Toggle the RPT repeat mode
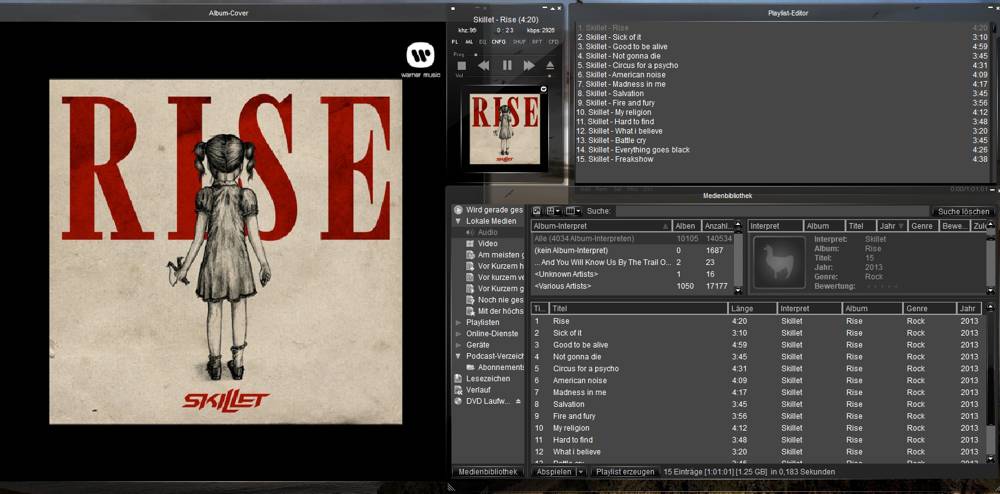This screenshot has height=494, width=1000. (x=537, y=42)
